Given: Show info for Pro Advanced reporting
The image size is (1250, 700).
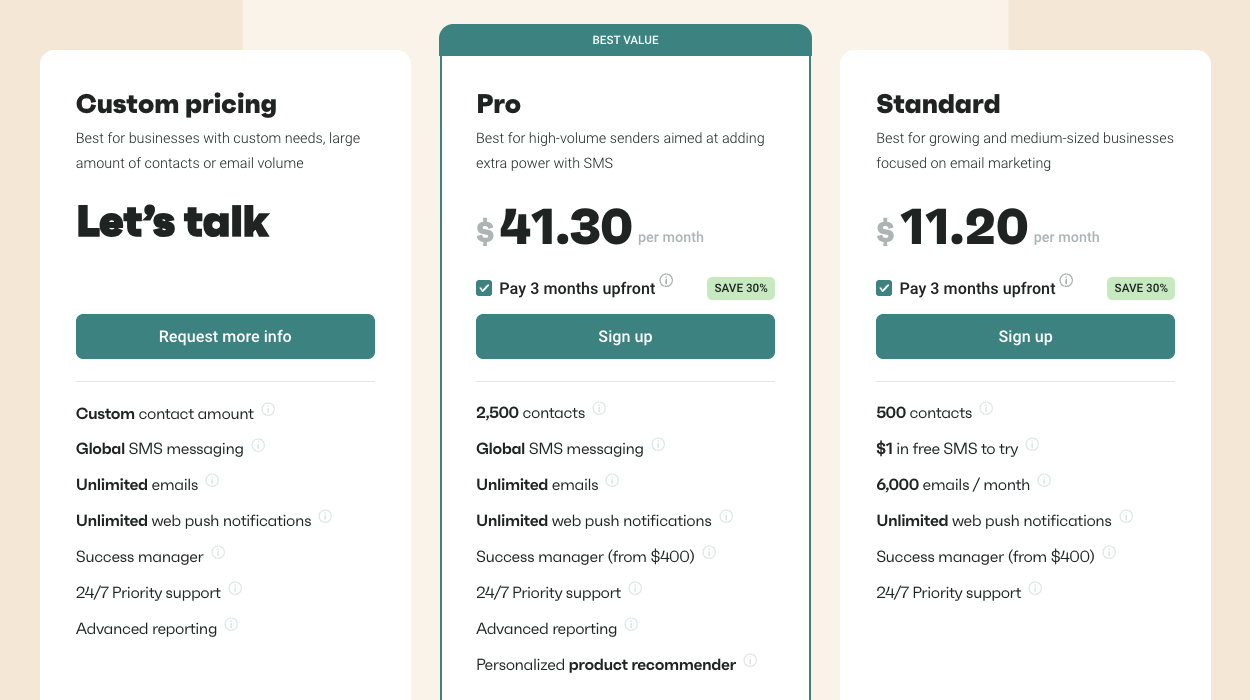Looking at the screenshot, I should click(x=631, y=624).
